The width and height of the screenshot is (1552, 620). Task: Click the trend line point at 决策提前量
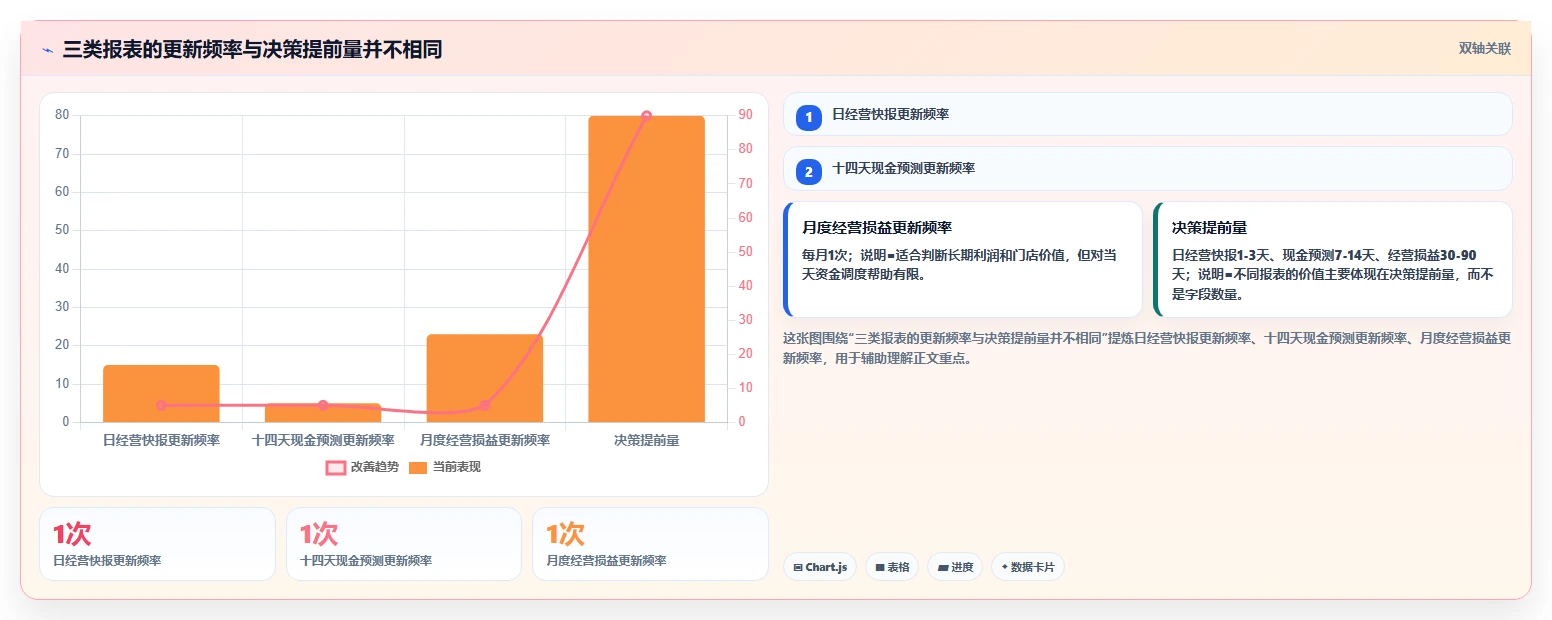click(x=646, y=116)
